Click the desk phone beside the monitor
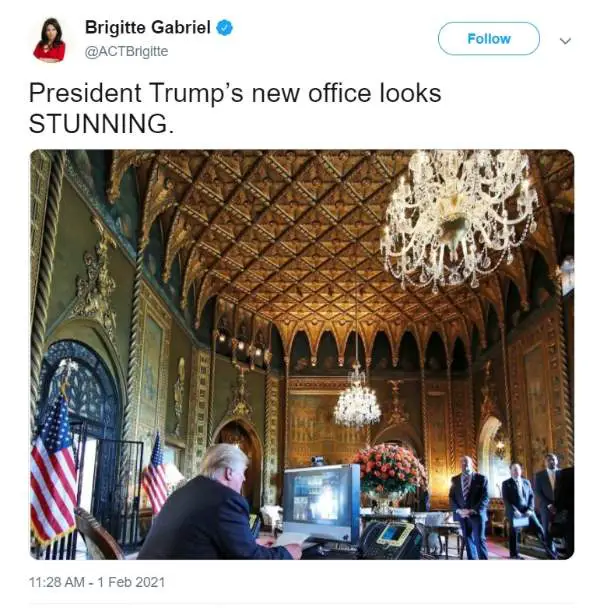 390,540
